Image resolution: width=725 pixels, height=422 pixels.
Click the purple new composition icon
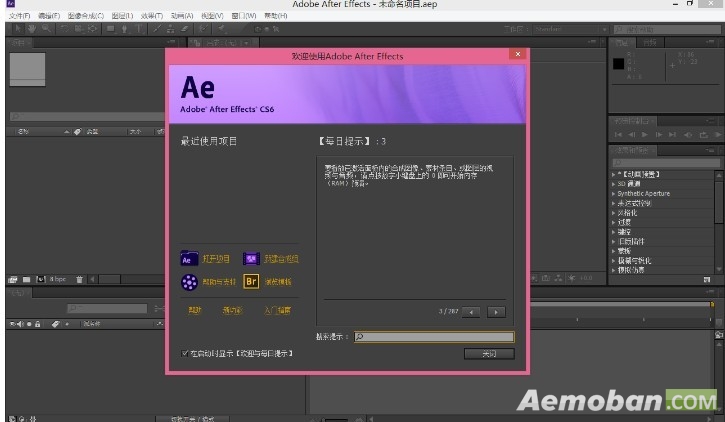coord(251,258)
